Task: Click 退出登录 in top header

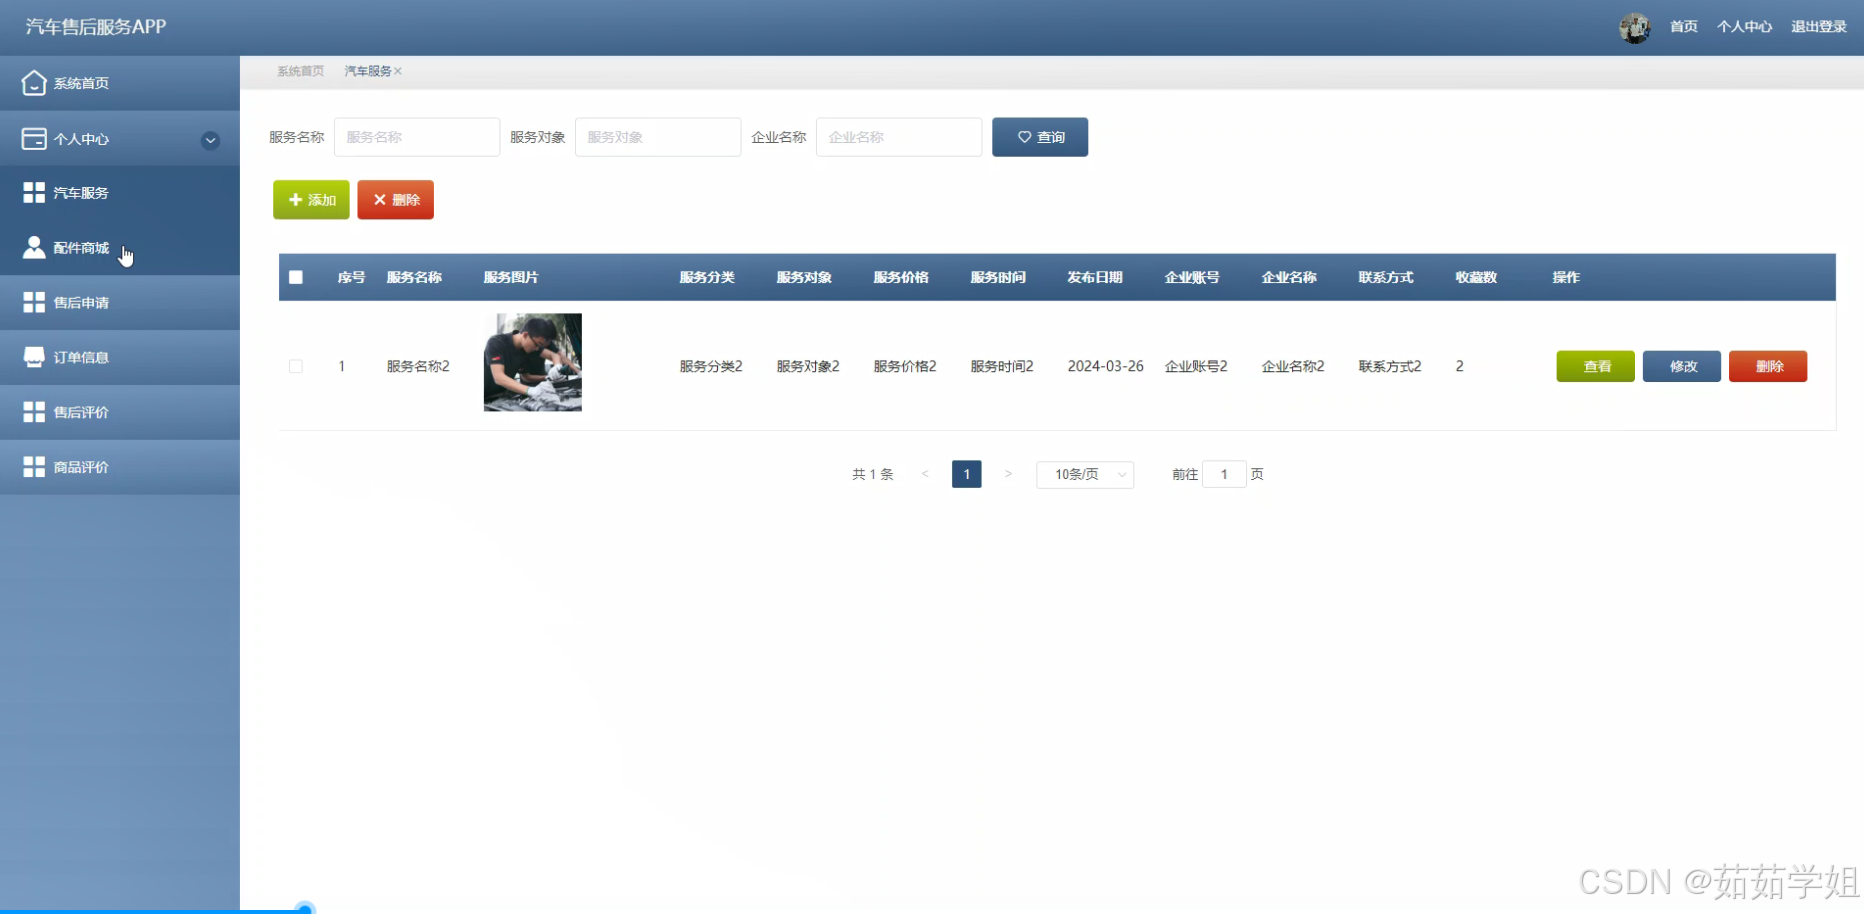Action: coord(1818,27)
